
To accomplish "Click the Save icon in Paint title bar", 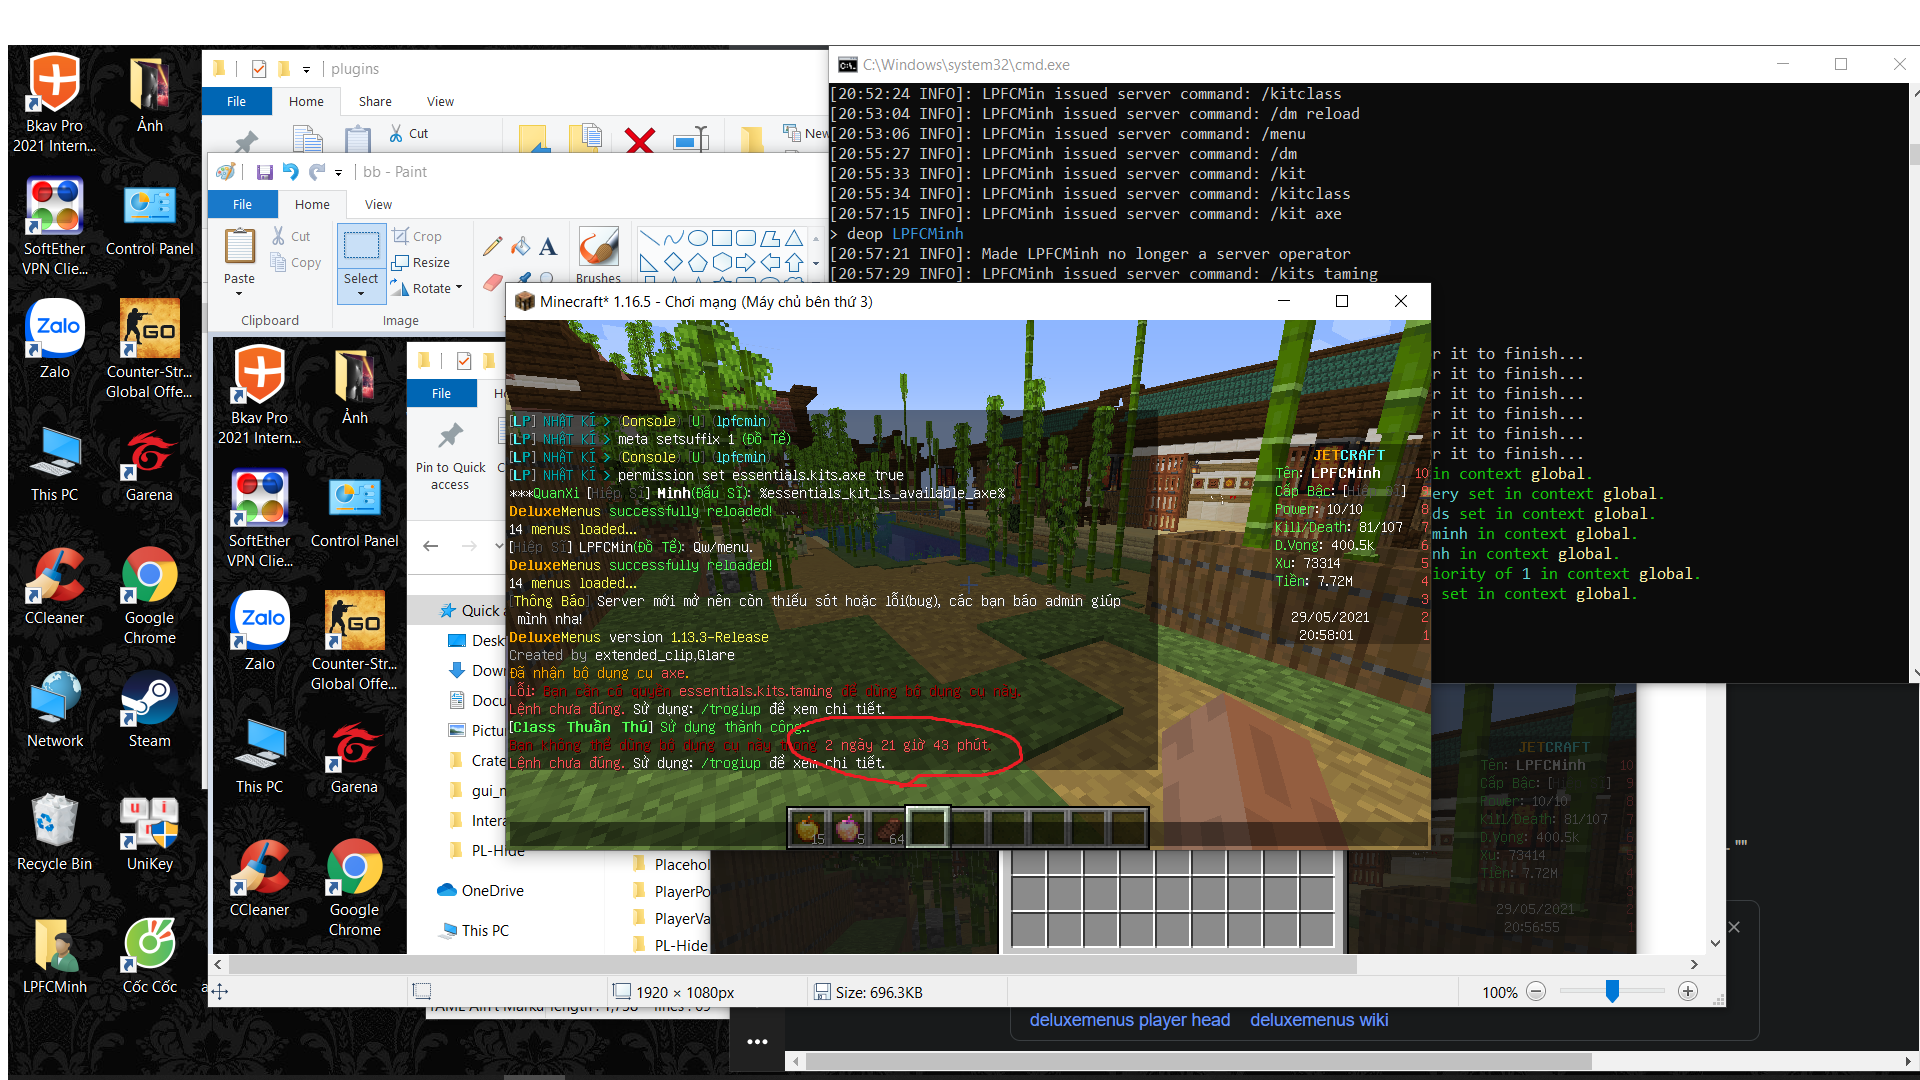I will click(265, 172).
